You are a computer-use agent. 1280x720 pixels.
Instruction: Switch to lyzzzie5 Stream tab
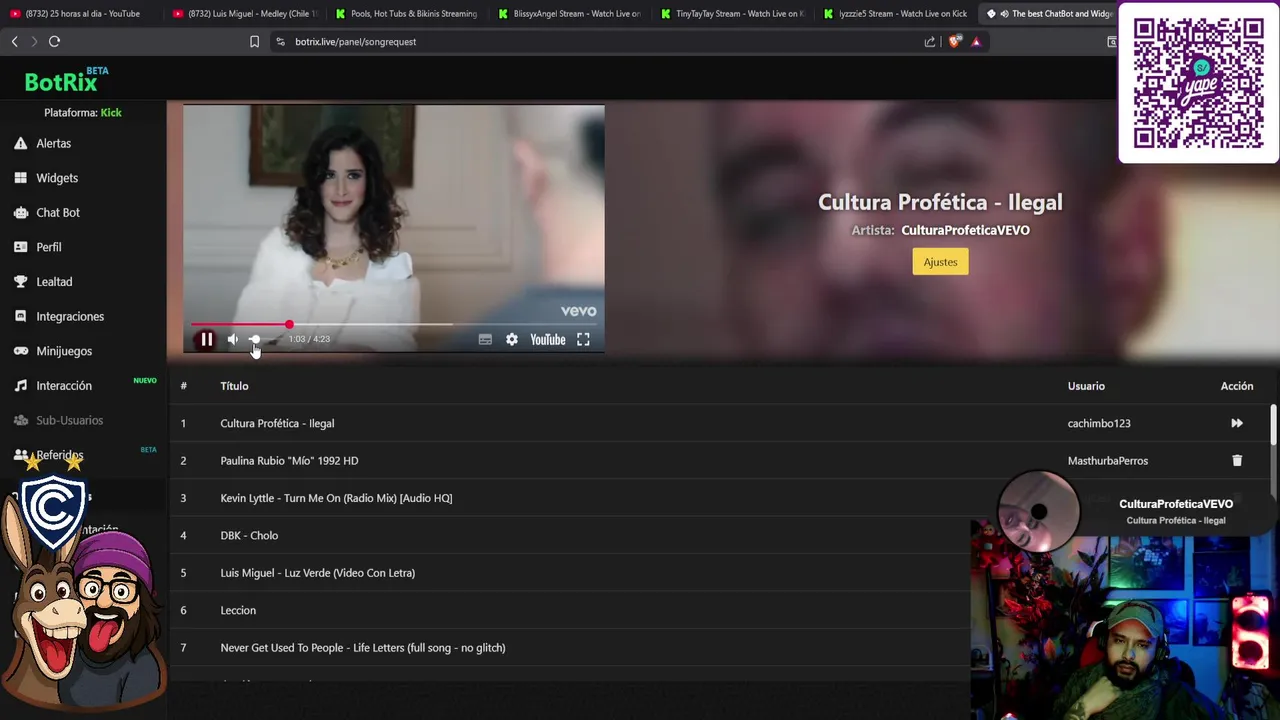coord(896,14)
